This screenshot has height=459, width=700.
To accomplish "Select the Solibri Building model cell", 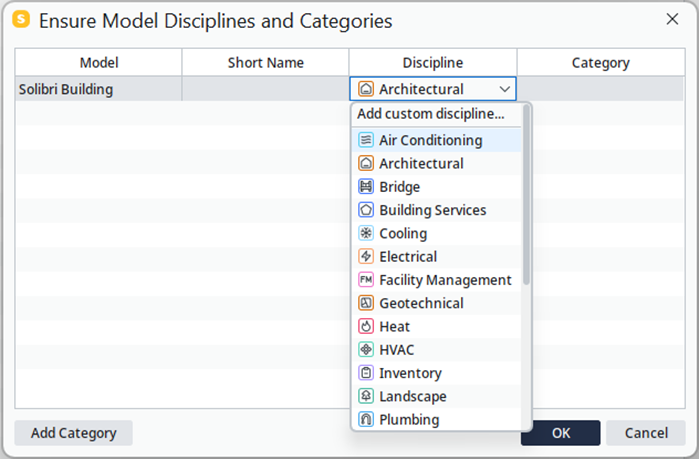I will tap(99, 89).
